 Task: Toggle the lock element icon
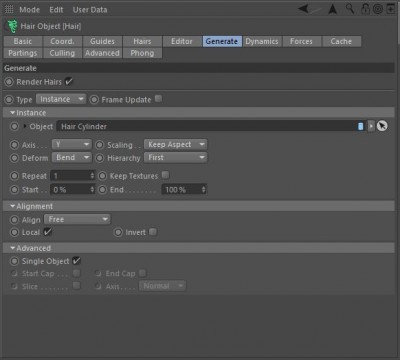(x=366, y=9)
